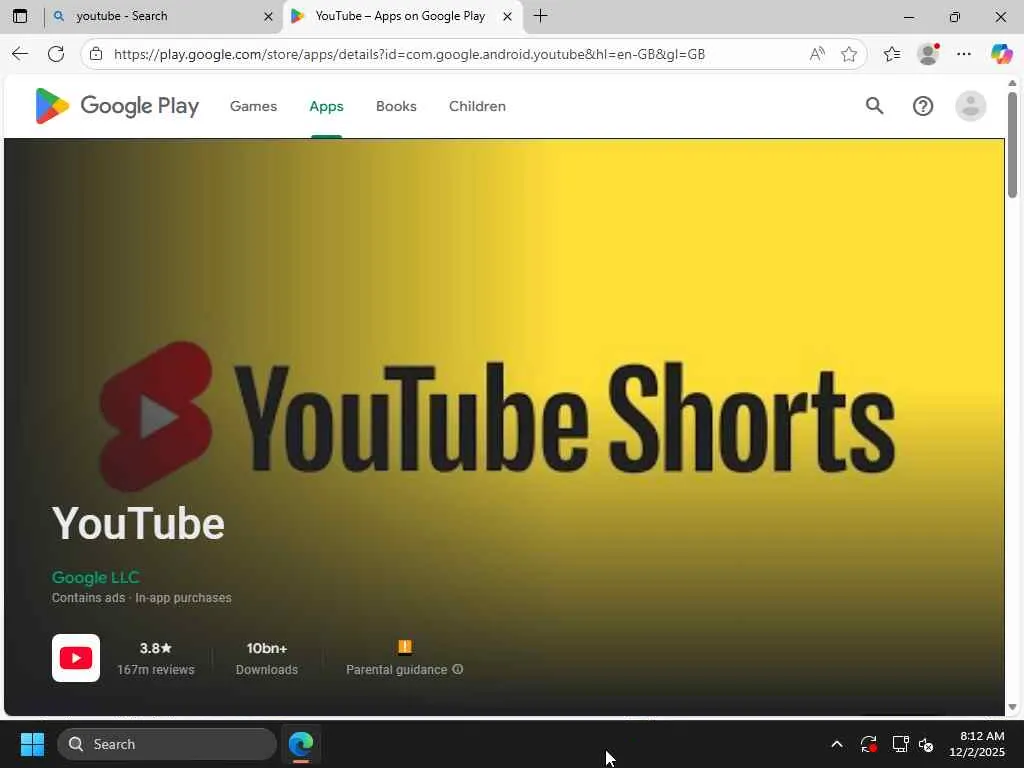Add this page to favorites star
This screenshot has width=1024, height=768.
849,54
